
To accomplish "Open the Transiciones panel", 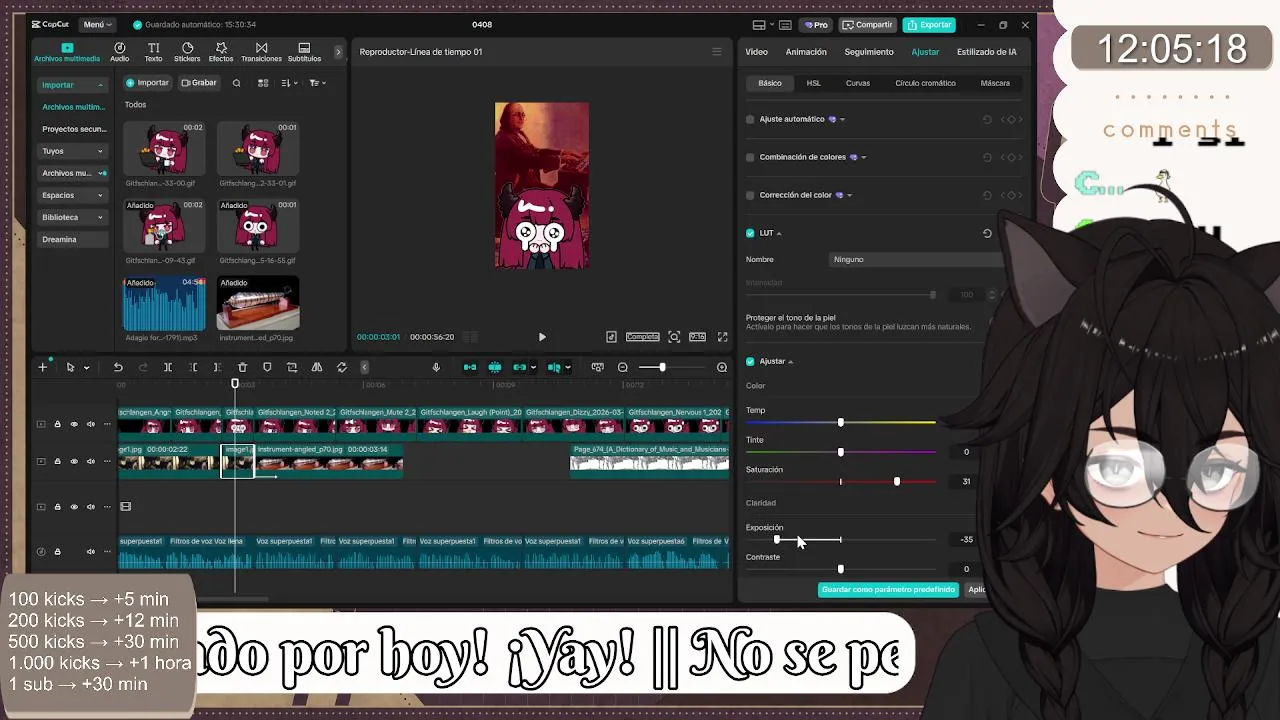I will click(x=261, y=52).
